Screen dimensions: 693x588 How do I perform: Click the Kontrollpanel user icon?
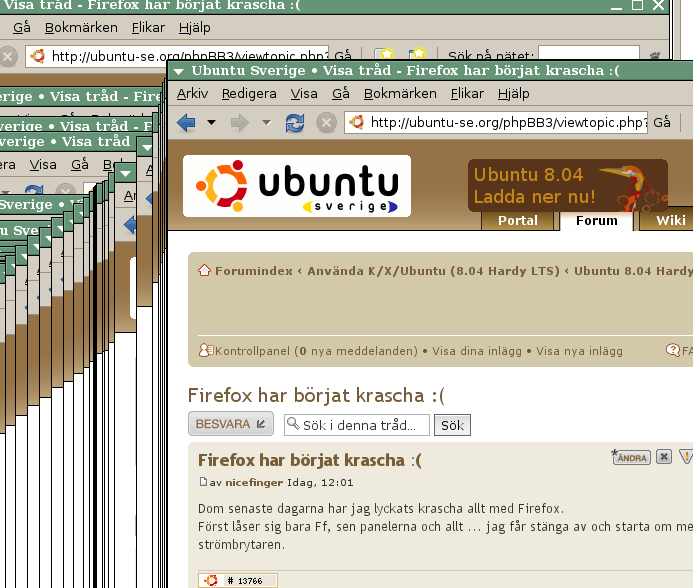[206, 350]
